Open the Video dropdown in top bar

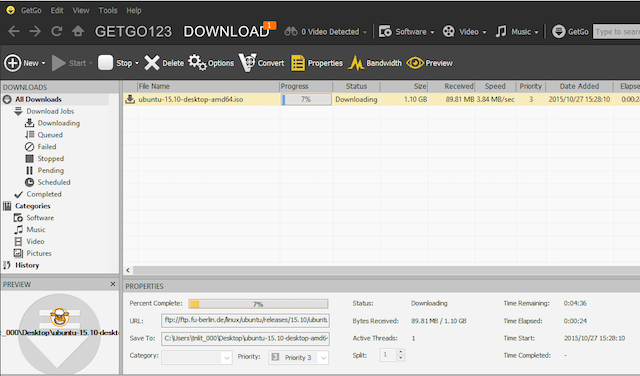464,31
